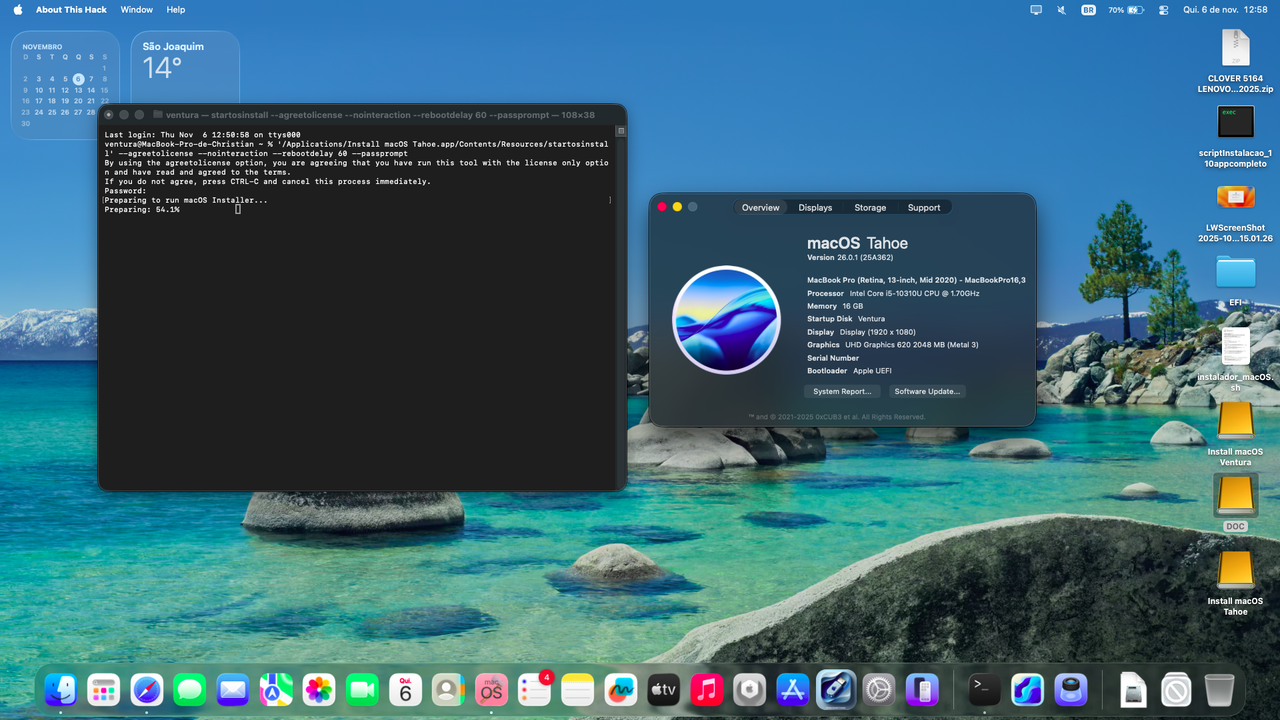Image resolution: width=1280 pixels, height=720 pixels.
Task: Open BR input source menu
Action: (x=1088, y=9)
